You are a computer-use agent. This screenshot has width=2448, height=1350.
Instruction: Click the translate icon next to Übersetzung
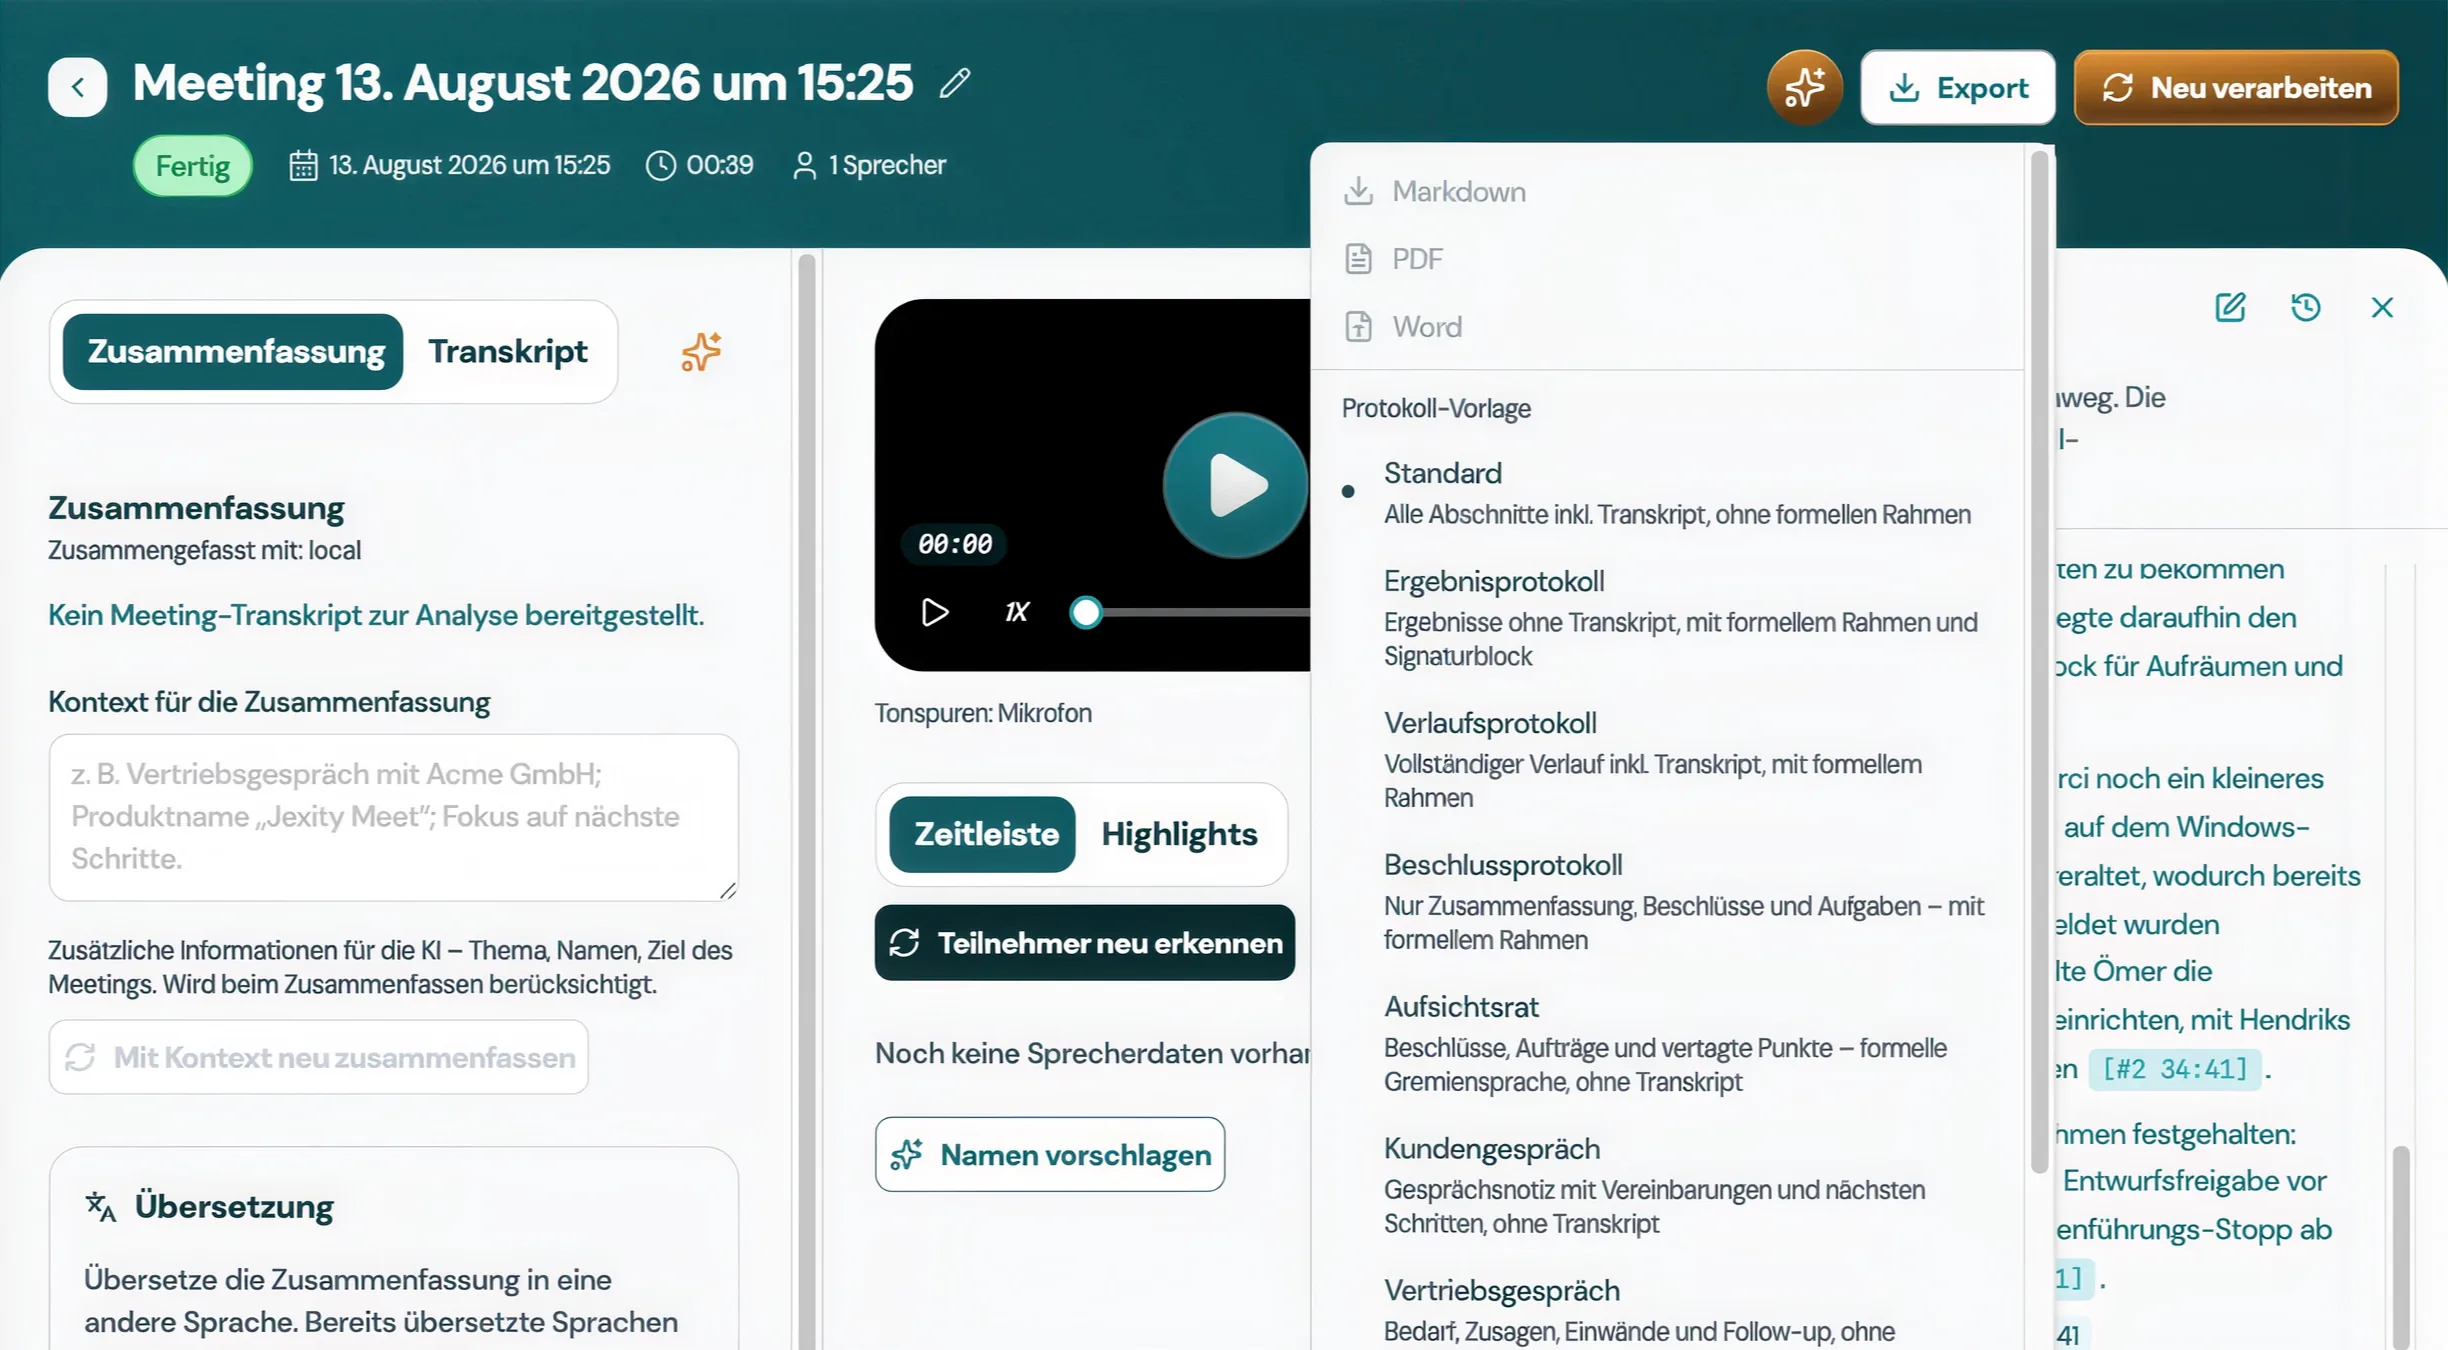(101, 1207)
